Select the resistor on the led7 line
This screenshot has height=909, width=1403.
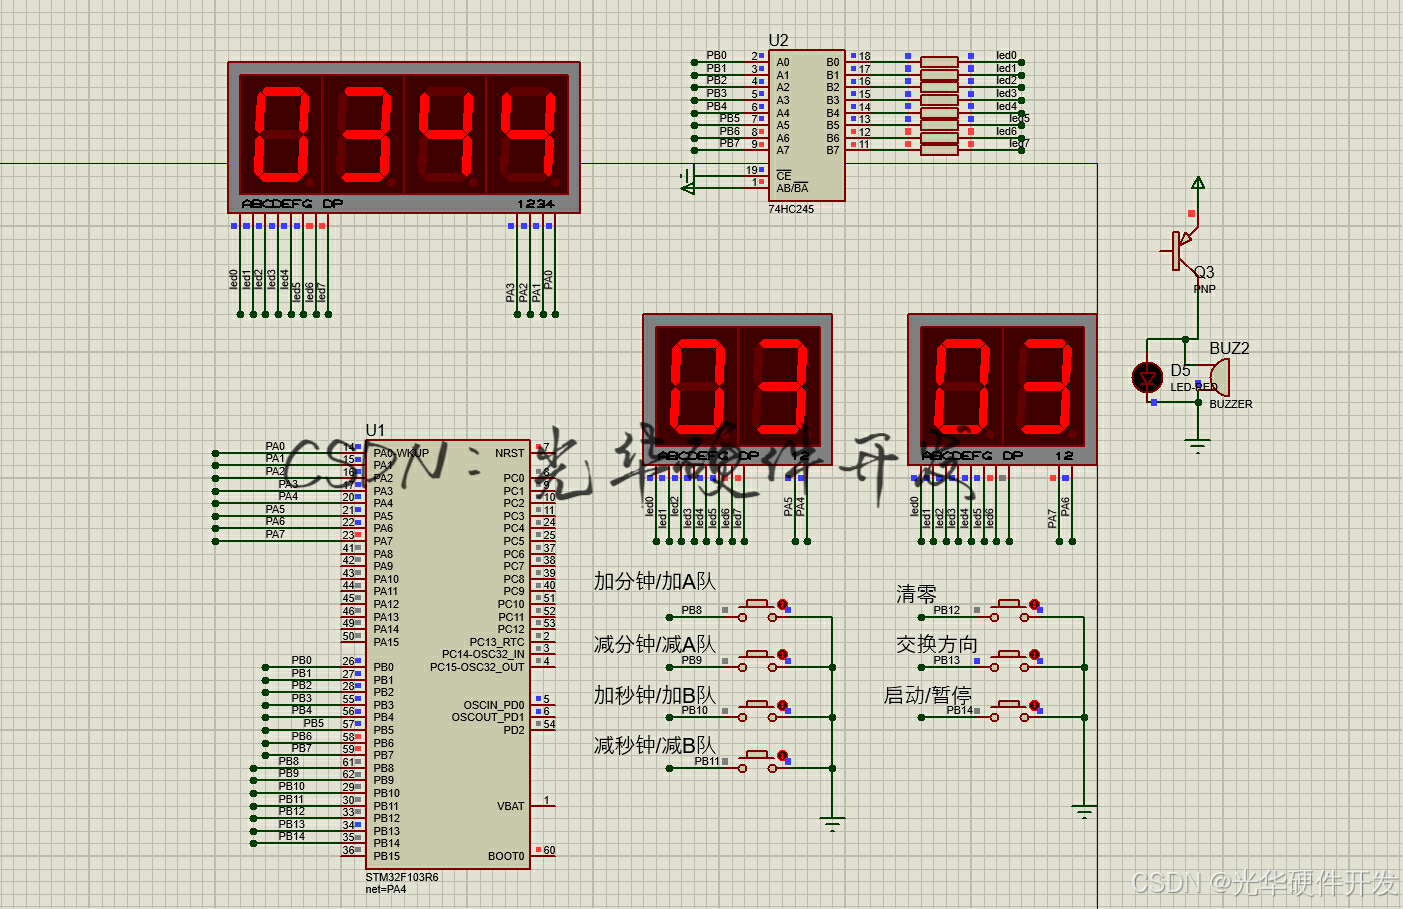point(939,150)
